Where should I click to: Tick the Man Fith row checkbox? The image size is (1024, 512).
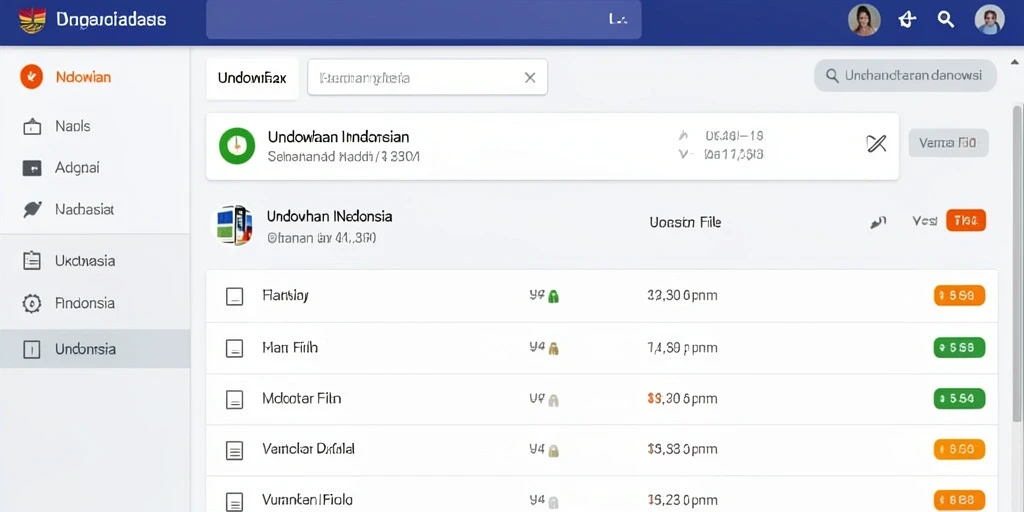(x=234, y=349)
